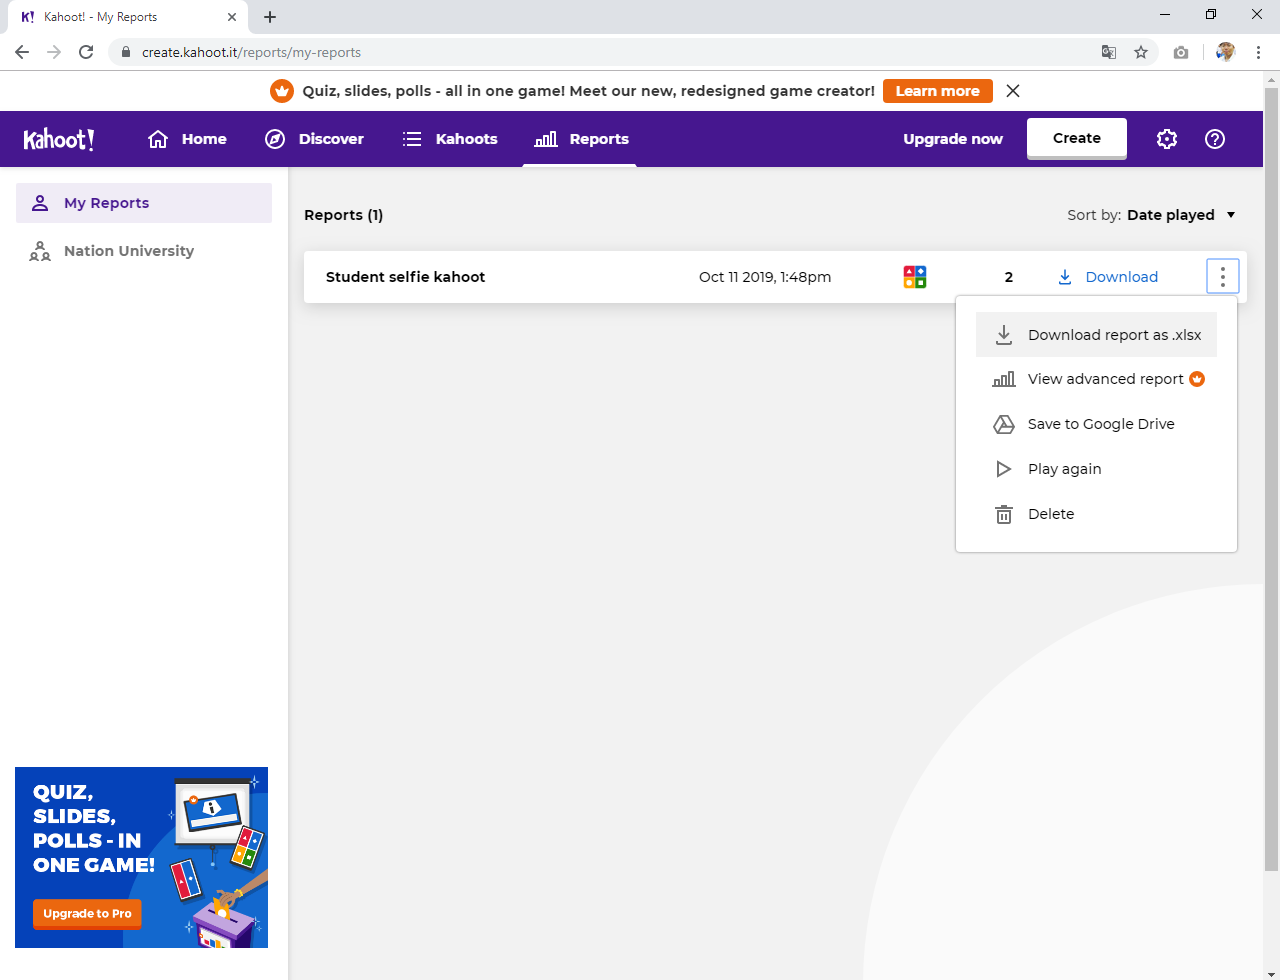Image resolution: width=1280 pixels, height=980 pixels.
Task: Click the colorful game mode icon
Action: point(914,277)
